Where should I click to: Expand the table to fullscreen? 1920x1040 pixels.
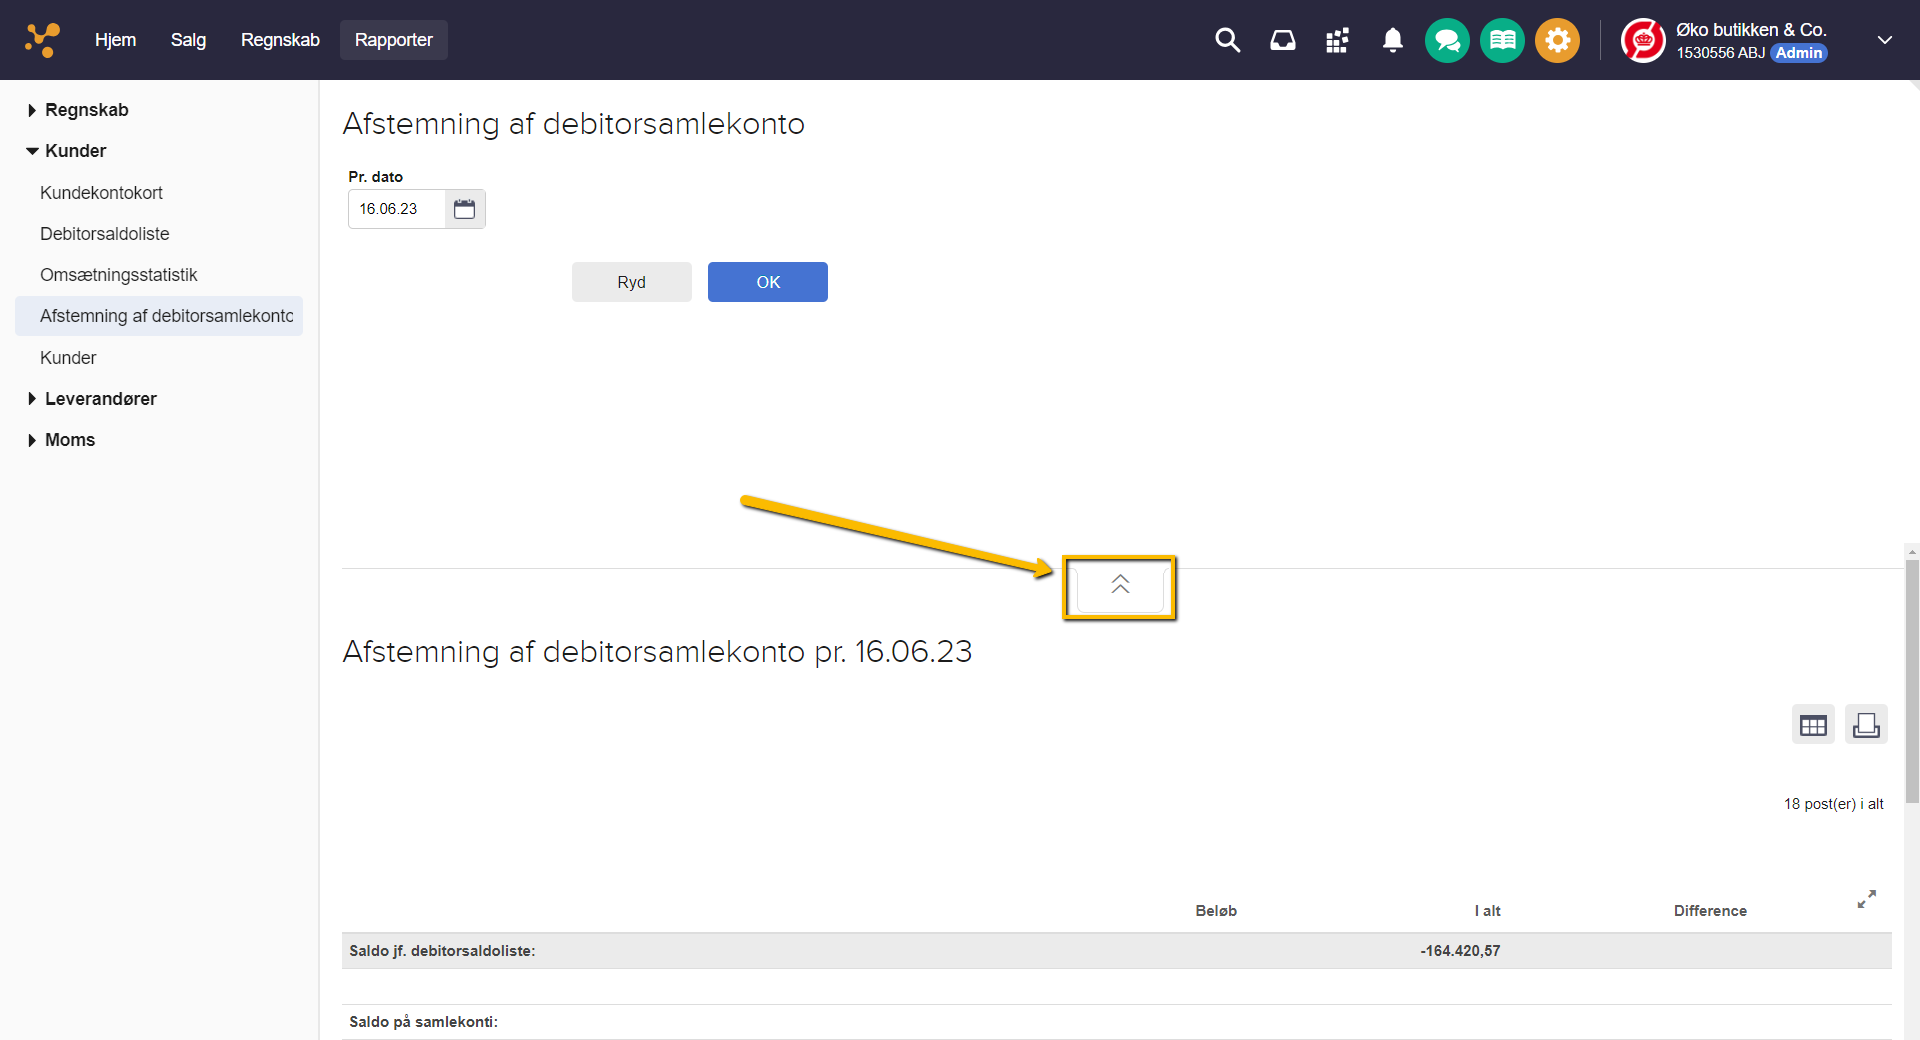1866,900
